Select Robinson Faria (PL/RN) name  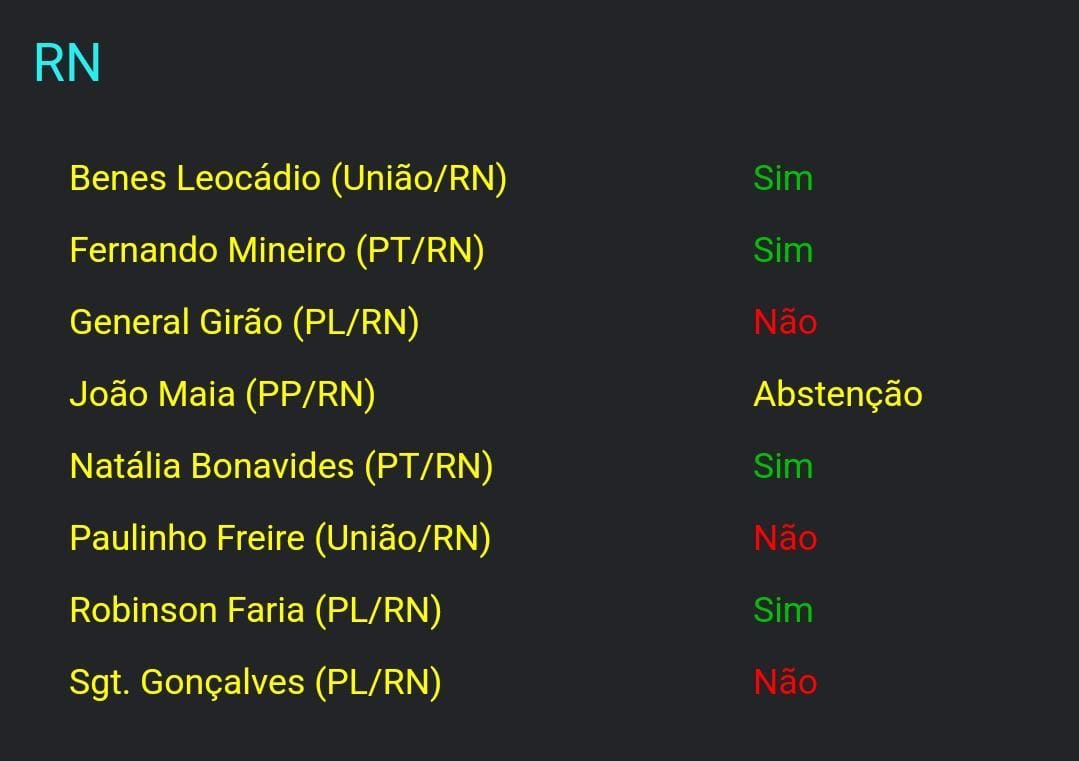pyautogui.click(x=255, y=611)
